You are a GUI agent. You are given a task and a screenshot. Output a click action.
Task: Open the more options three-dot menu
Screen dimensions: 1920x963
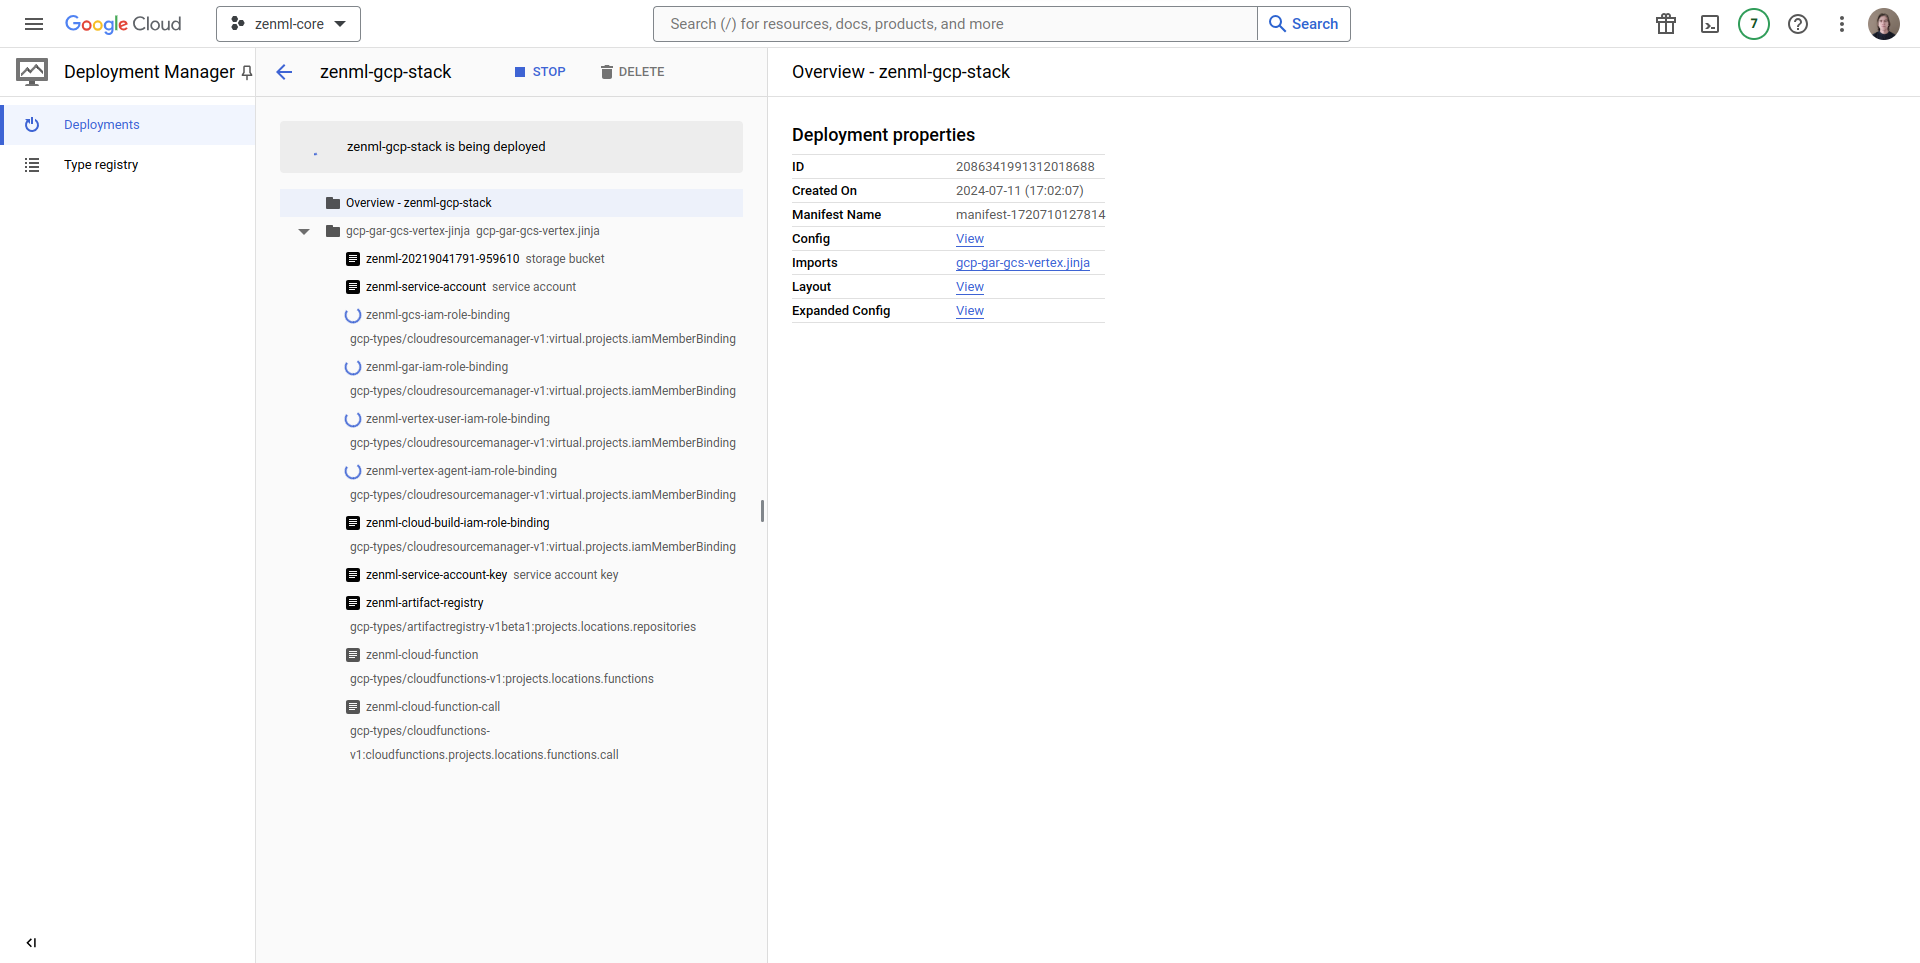[x=1842, y=23]
